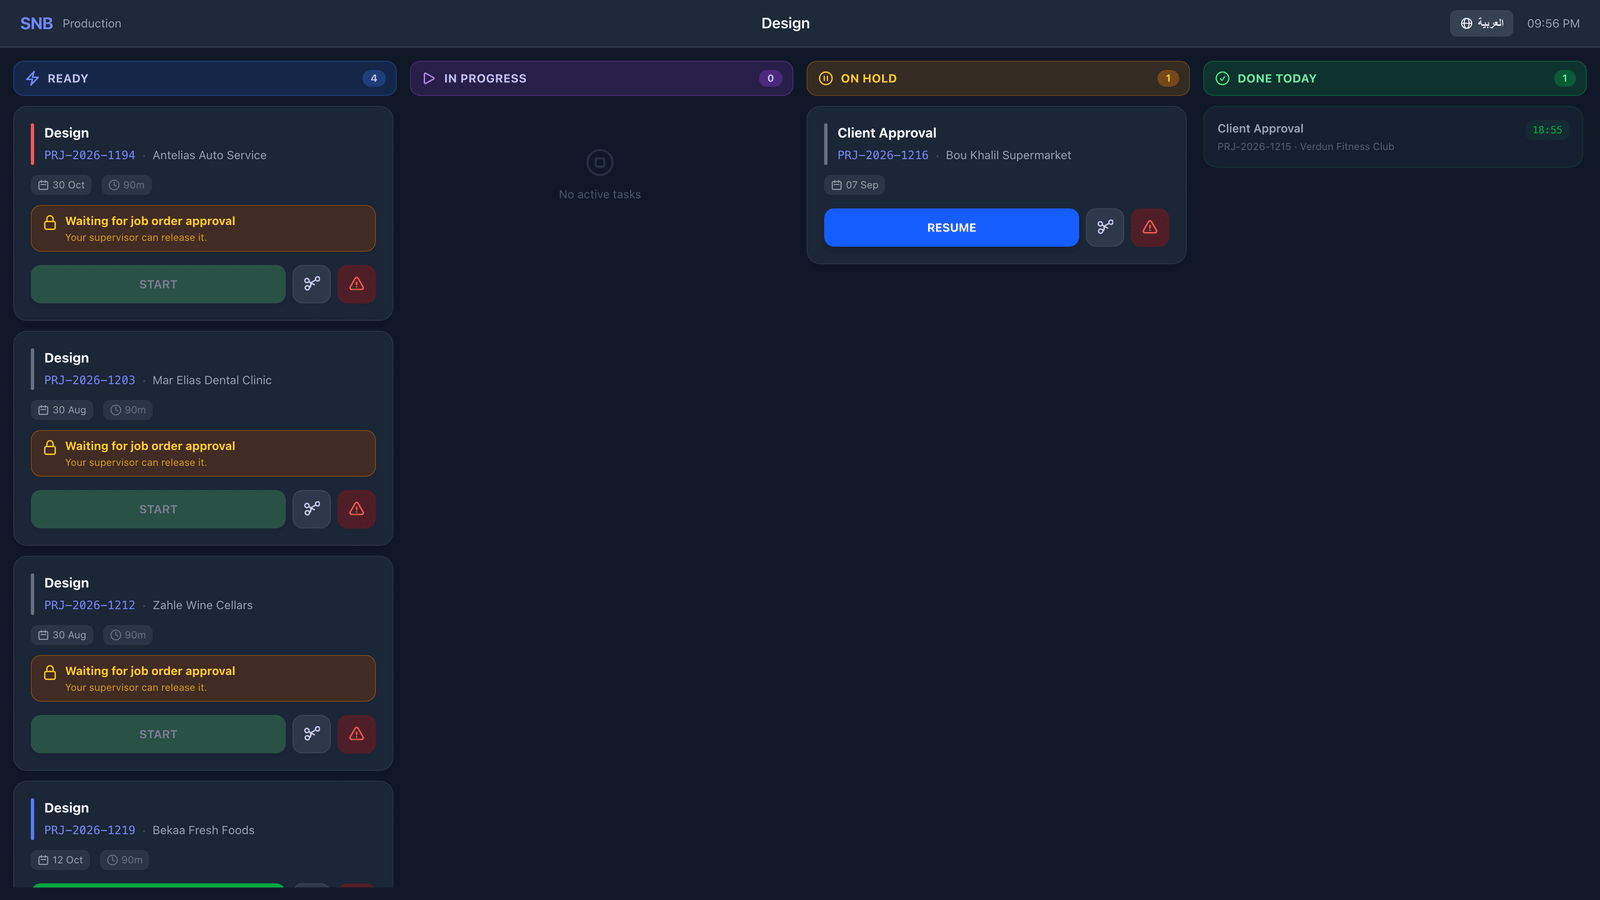Switch language to Arabic
Viewport: 1600px width, 900px height.
pos(1481,23)
